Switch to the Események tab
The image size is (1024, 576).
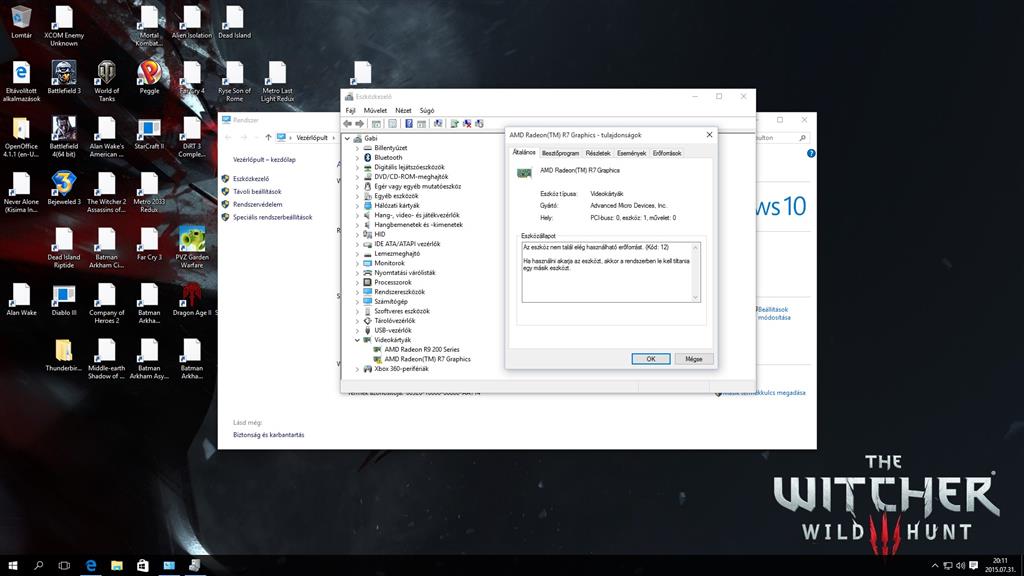632,153
